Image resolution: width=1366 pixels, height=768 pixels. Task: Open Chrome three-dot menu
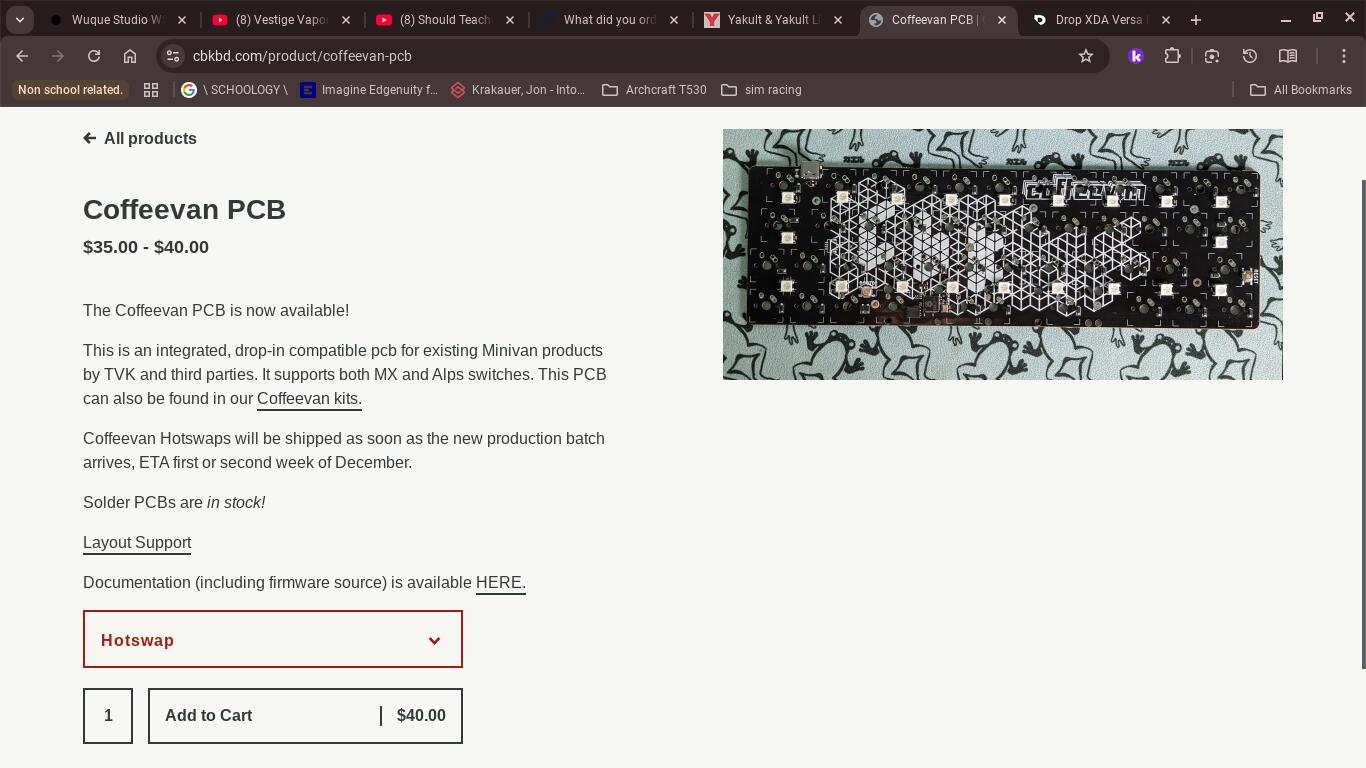coord(1344,56)
